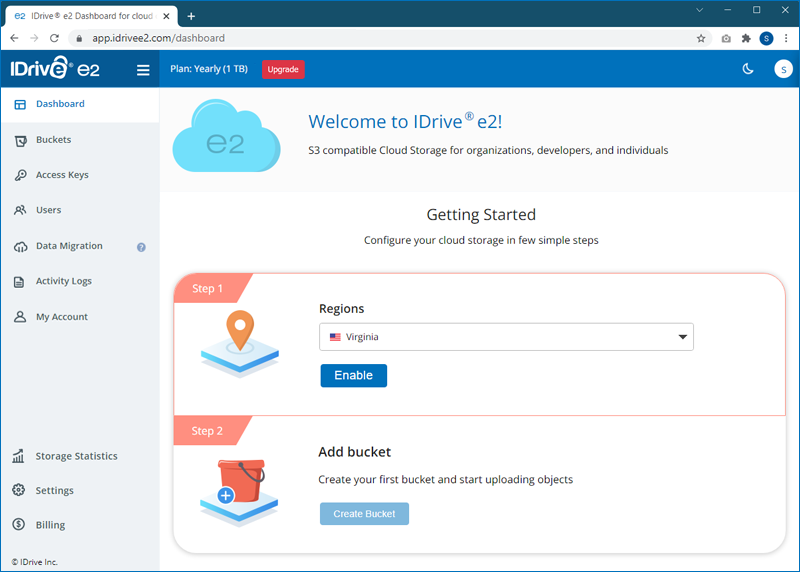This screenshot has height=572, width=800.
Task: Click the Users people icon
Action: click(x=20, y=210)
